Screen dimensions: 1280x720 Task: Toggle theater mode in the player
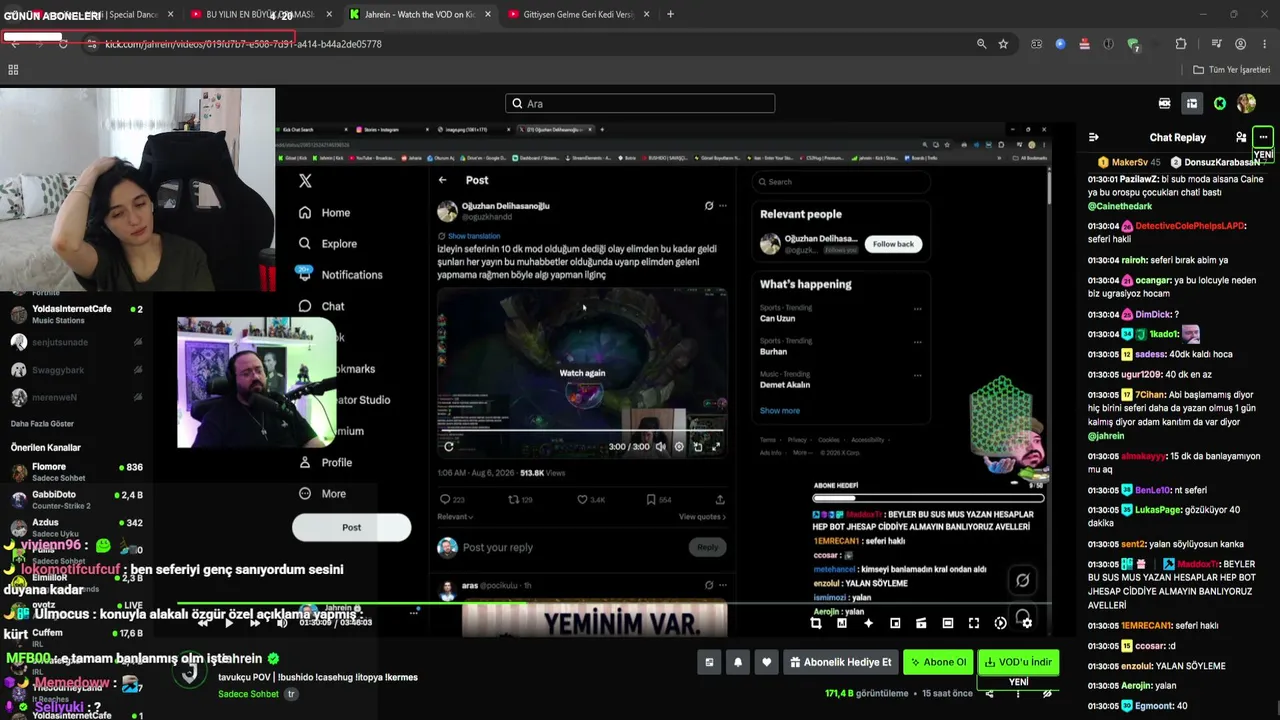(948, 623)
